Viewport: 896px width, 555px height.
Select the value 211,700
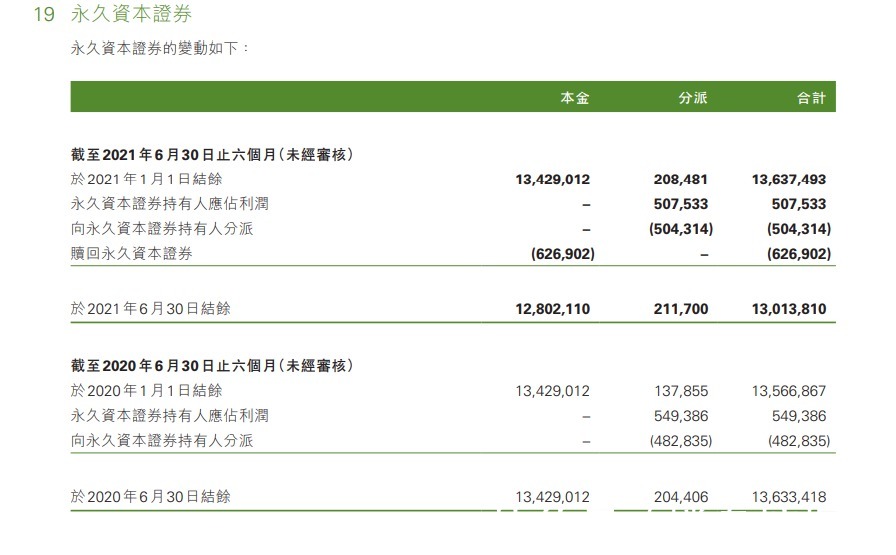[681, 309]
